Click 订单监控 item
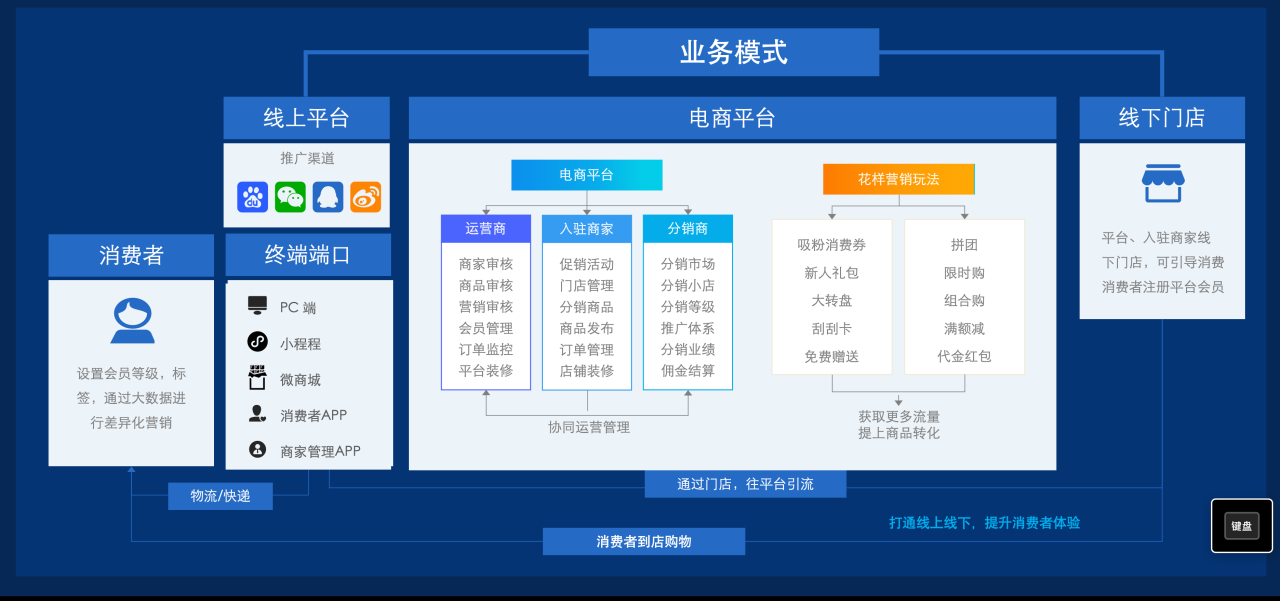This screenshot has height=601, width=1280. 486,349
